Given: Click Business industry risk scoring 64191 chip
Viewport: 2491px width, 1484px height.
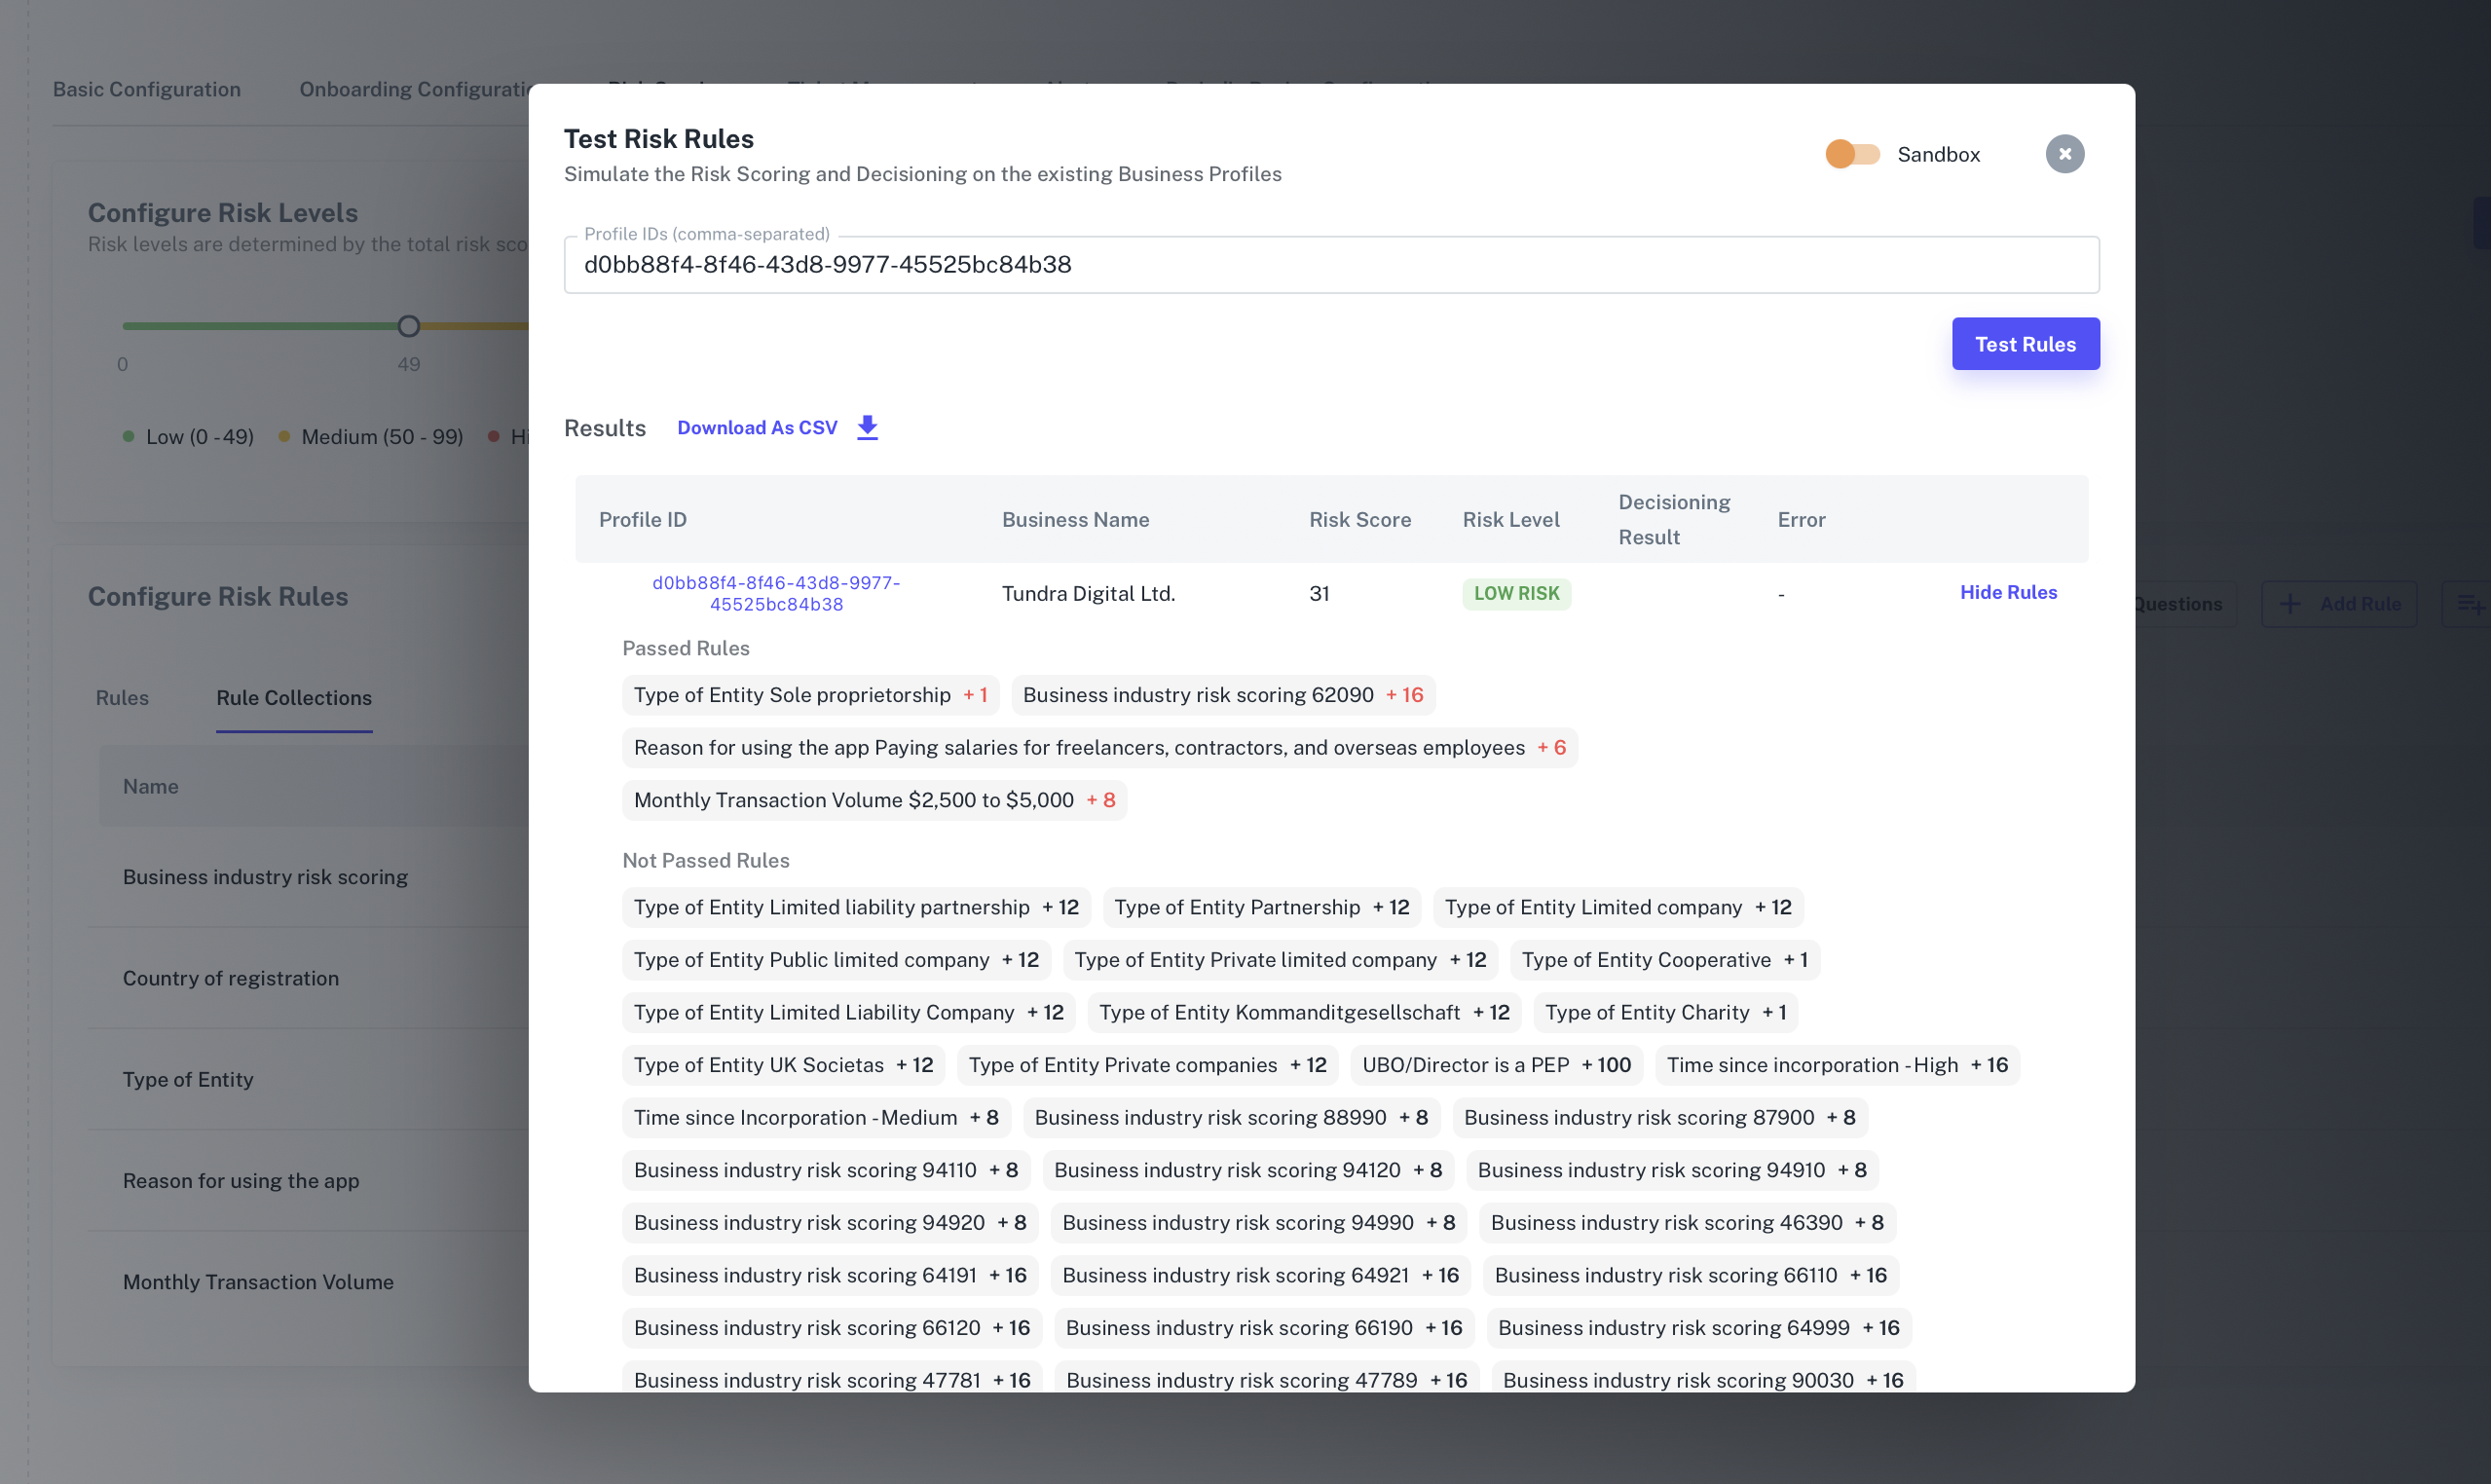Looking at the screenshot, I should click(830, 1276).
